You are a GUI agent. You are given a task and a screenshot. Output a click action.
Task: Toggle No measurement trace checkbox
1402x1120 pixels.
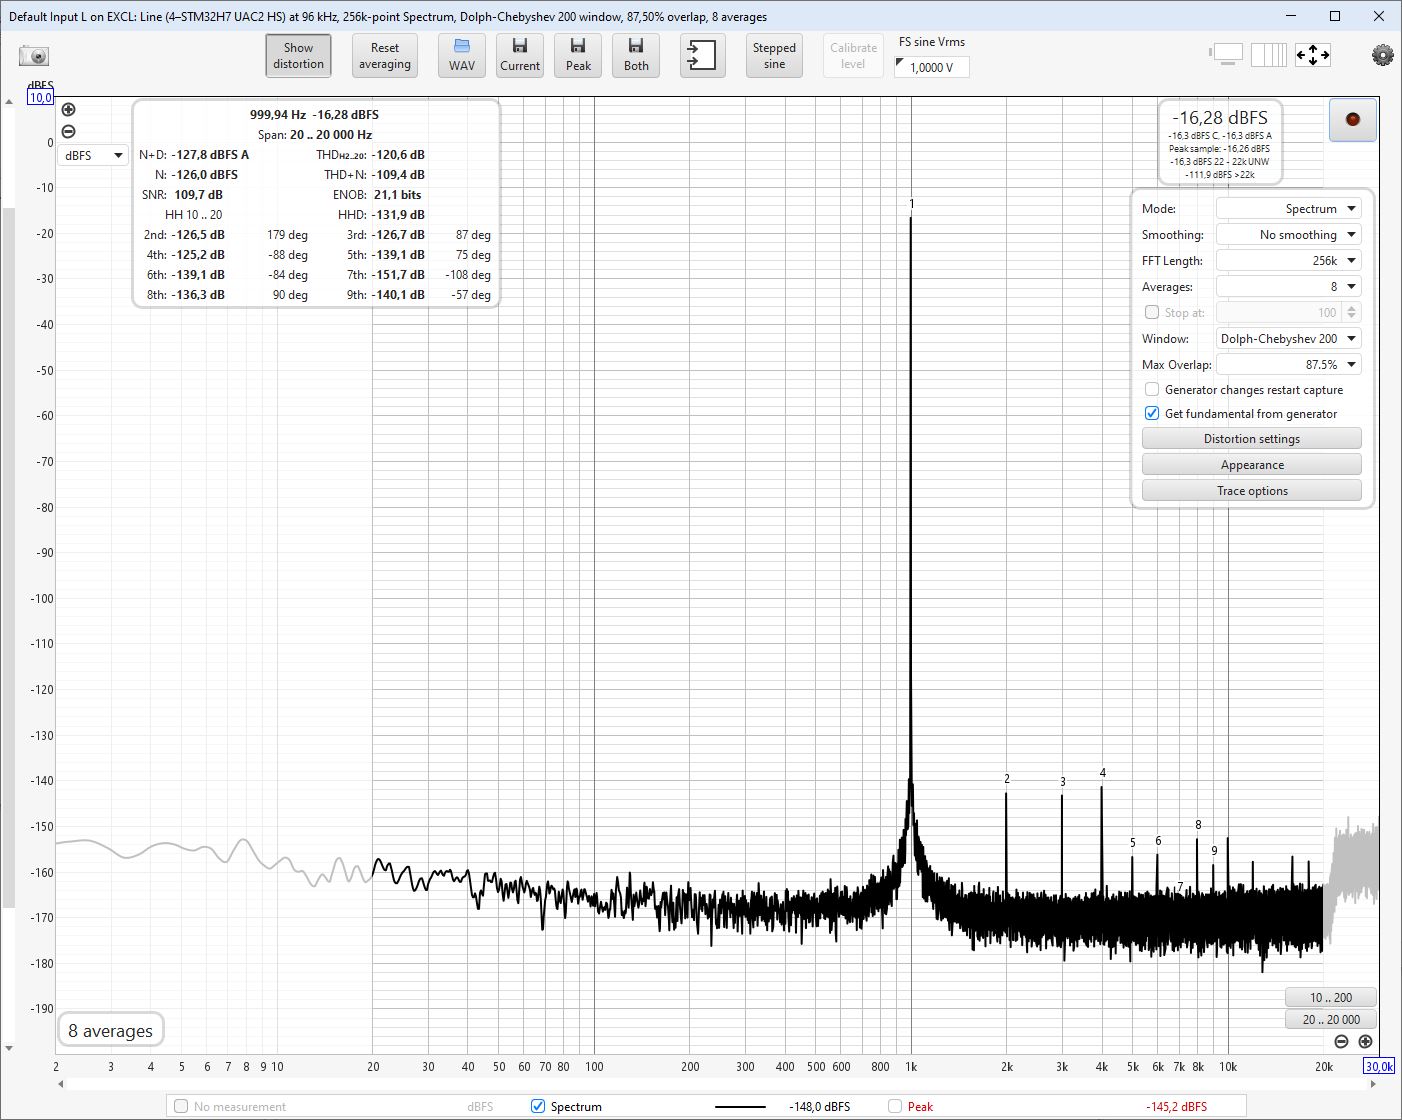click(181, 1106)
